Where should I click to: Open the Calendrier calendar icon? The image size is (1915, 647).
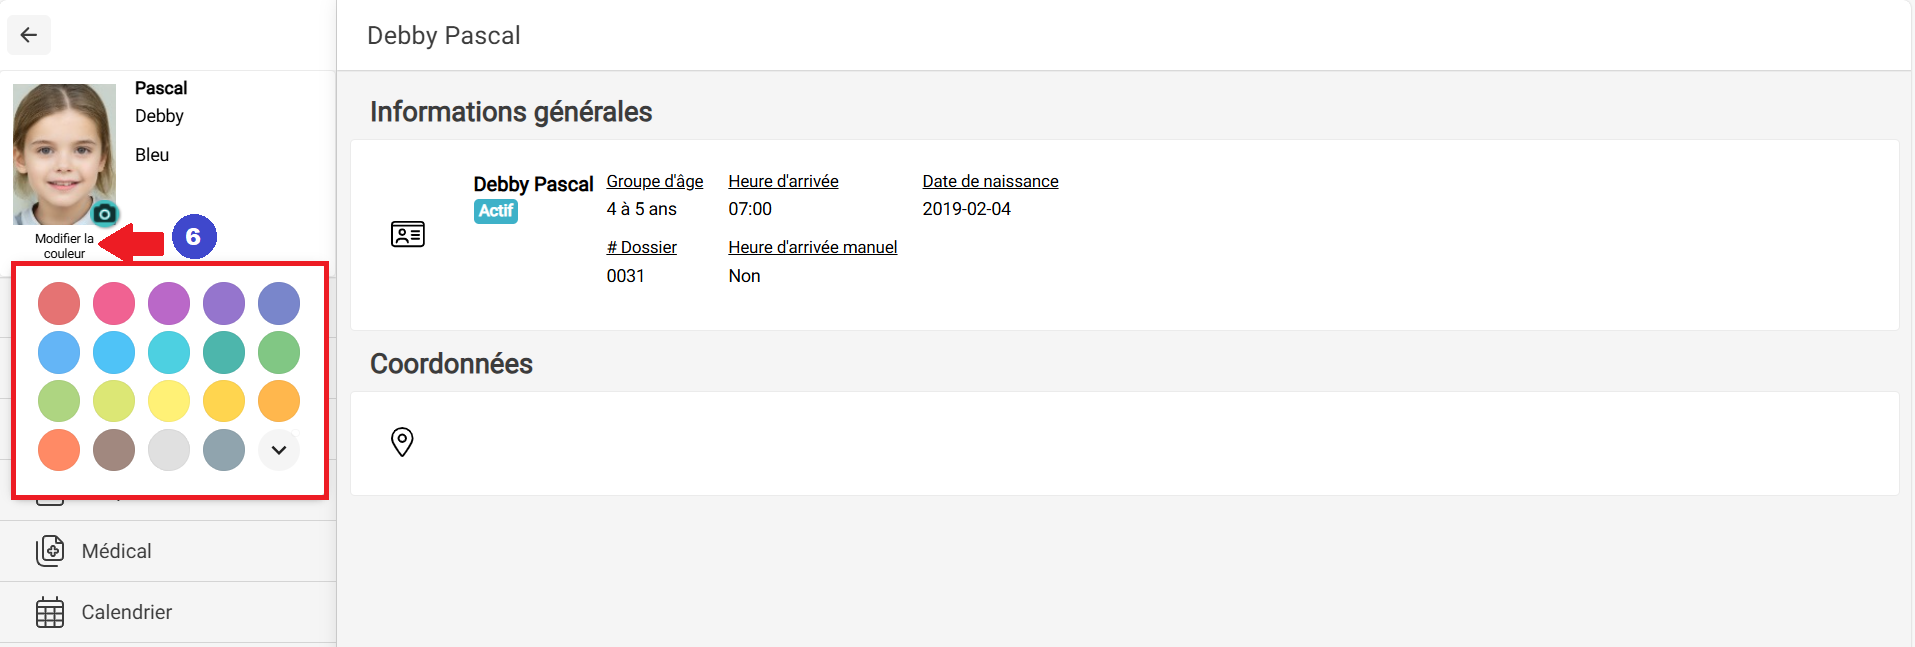[x=50, y=612]
